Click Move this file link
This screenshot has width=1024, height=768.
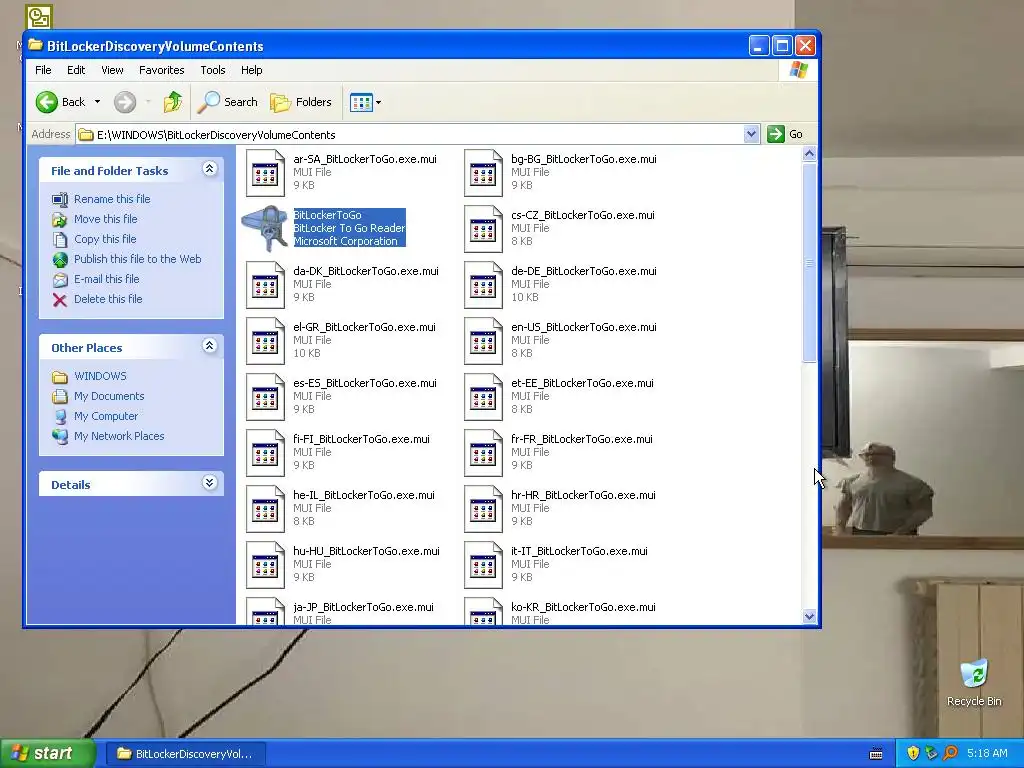point(105,219)
